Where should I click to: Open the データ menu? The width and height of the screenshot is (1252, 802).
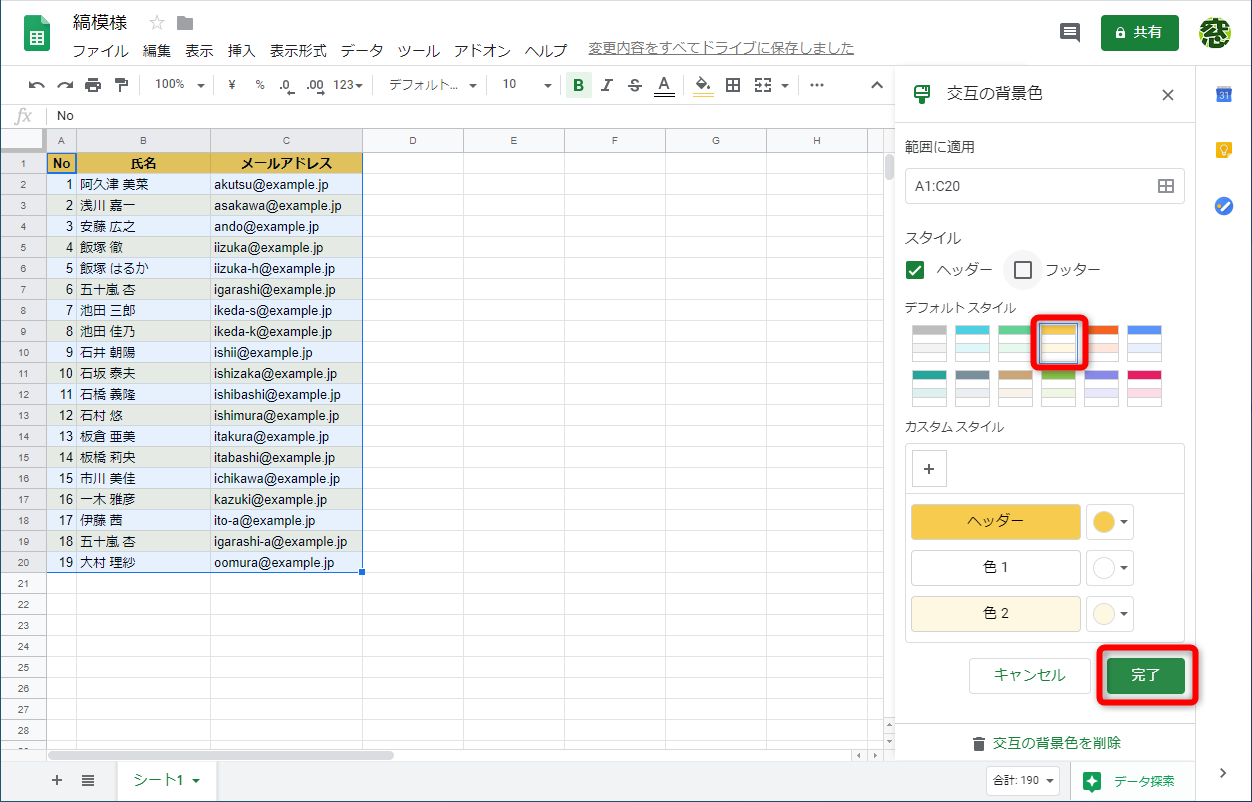point(362,50)
